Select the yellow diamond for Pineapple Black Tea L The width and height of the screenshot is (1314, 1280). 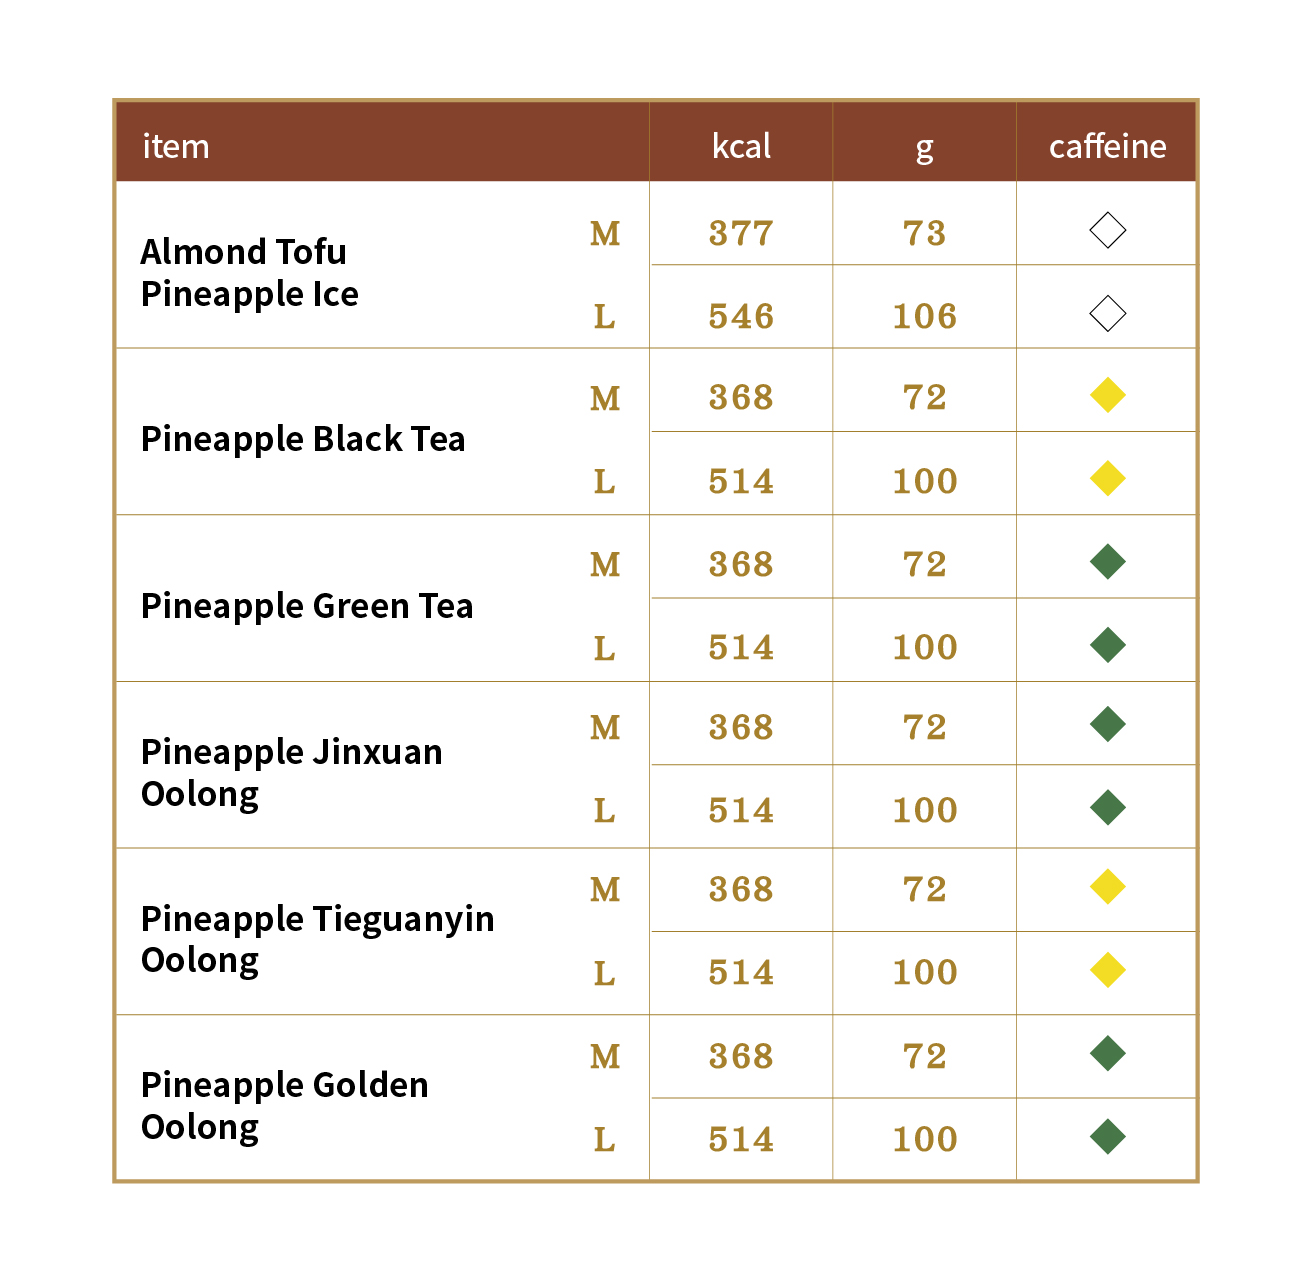pyautogui.click(x=1107, y=478)
